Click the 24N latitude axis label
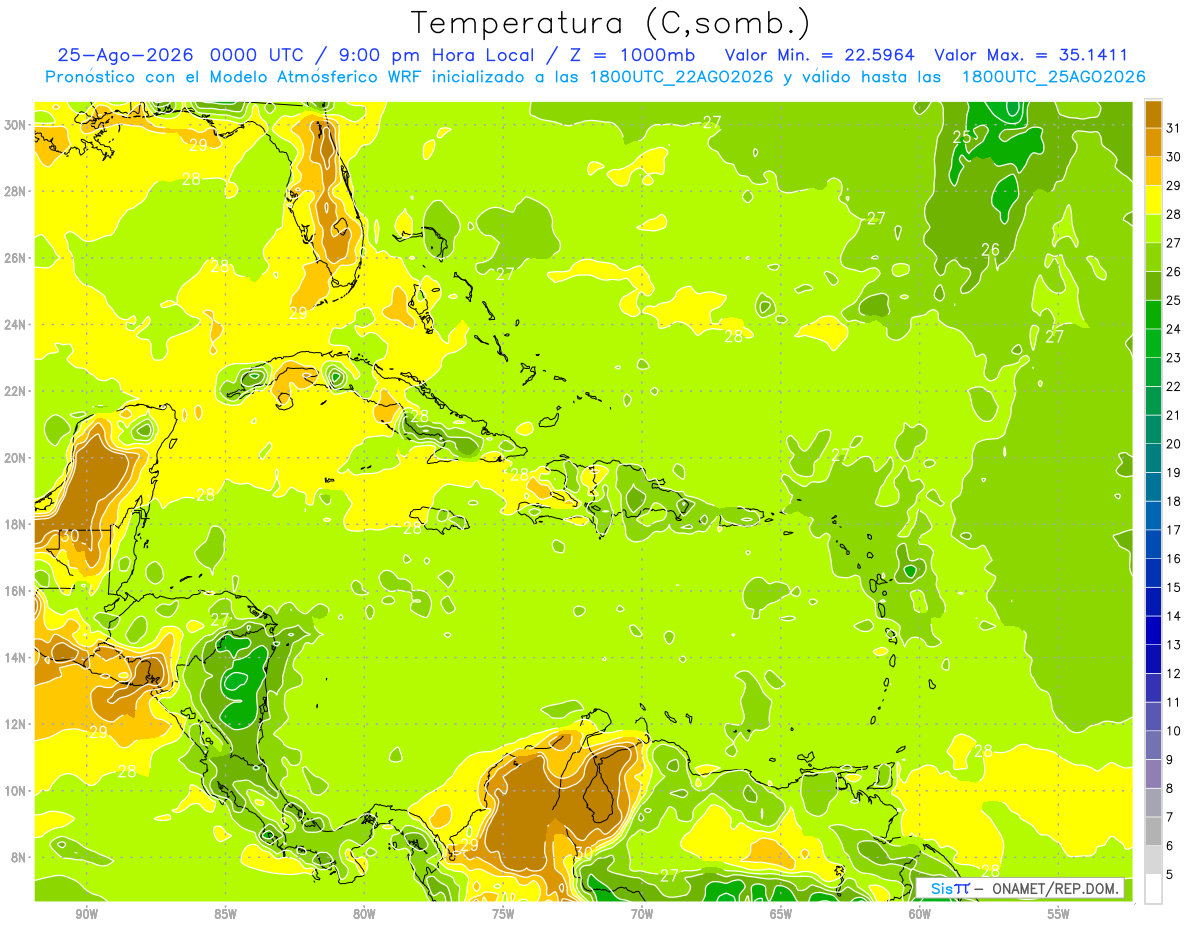This screenshot has height=927, width=1200. pos(16,325)
